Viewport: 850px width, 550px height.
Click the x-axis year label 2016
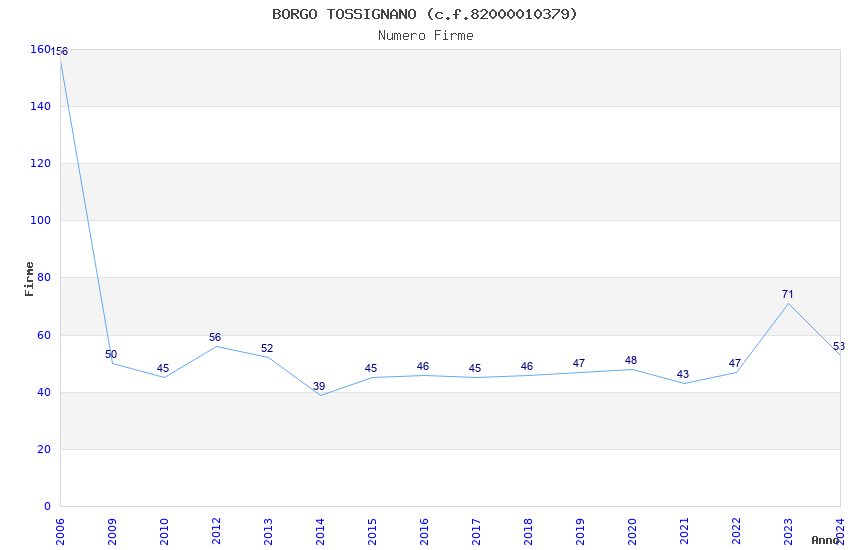(x=424, y=532)
